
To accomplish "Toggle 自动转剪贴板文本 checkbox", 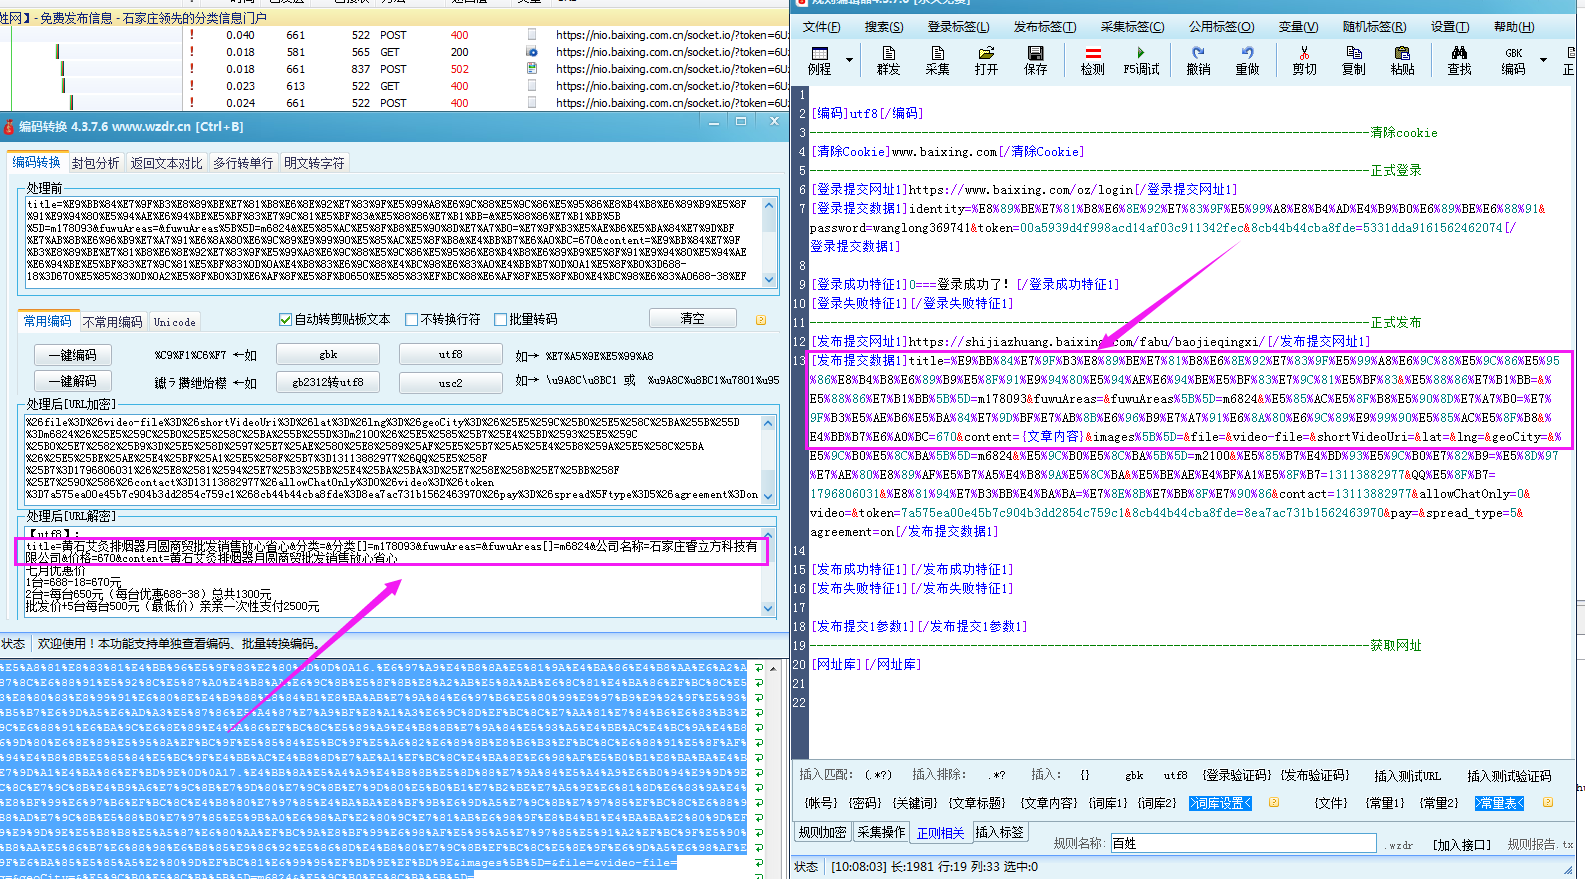I will [285, 320].
